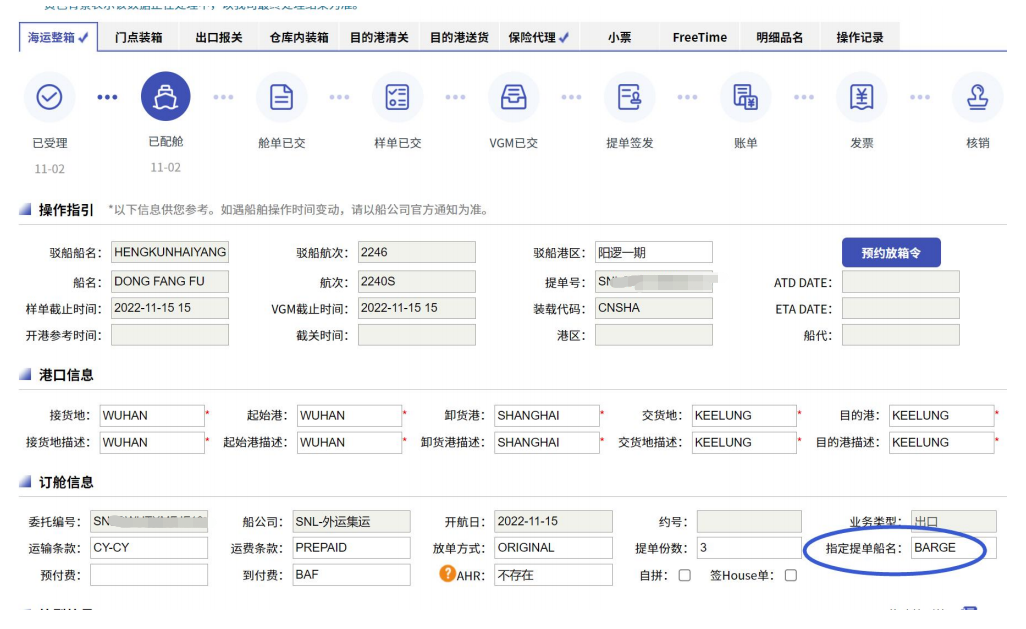This screenshot has width=1026, height=629.
Task: Click the 驳船航次 field 2246
Action: tap(417, 252)
